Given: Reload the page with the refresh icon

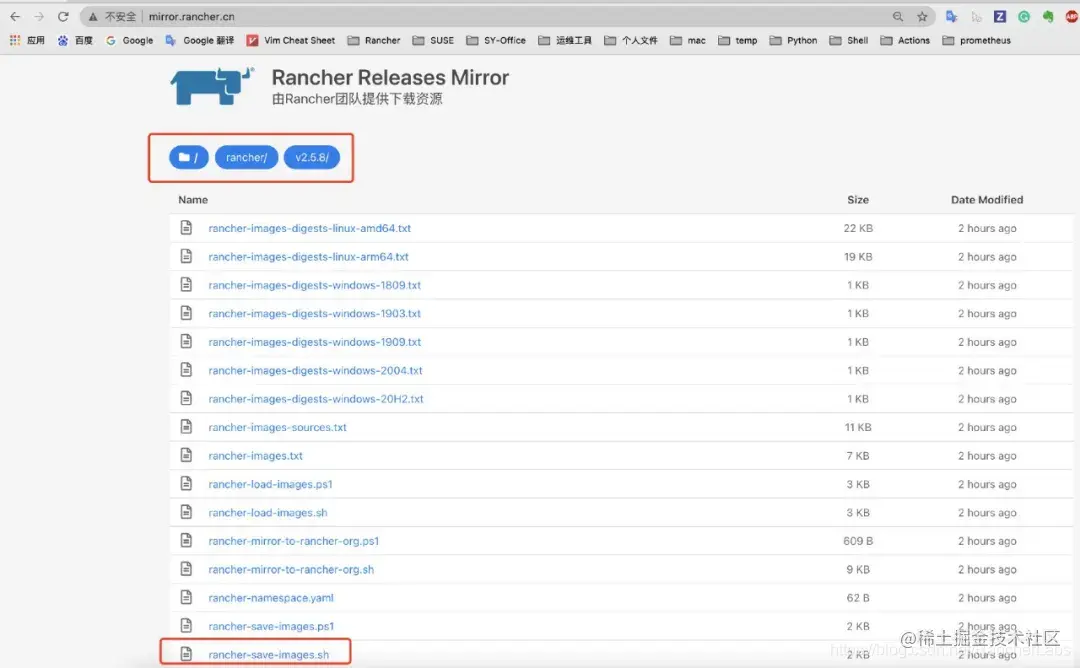Looking at the screenshot, I should 63,17.
